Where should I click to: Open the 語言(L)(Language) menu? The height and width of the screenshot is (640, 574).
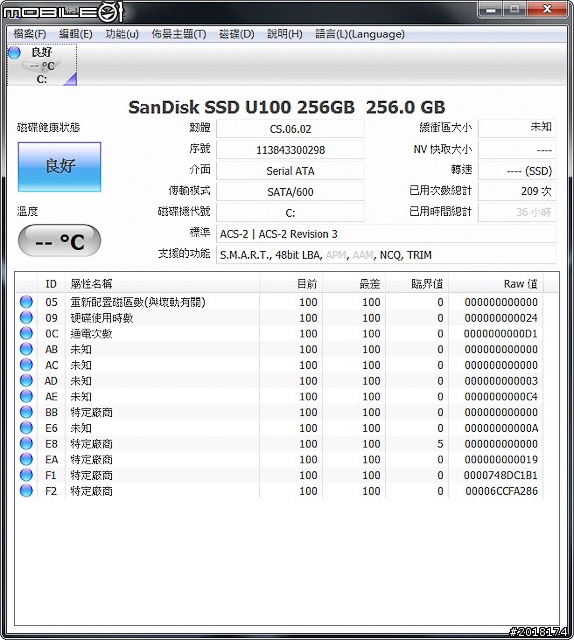[360, 34]
